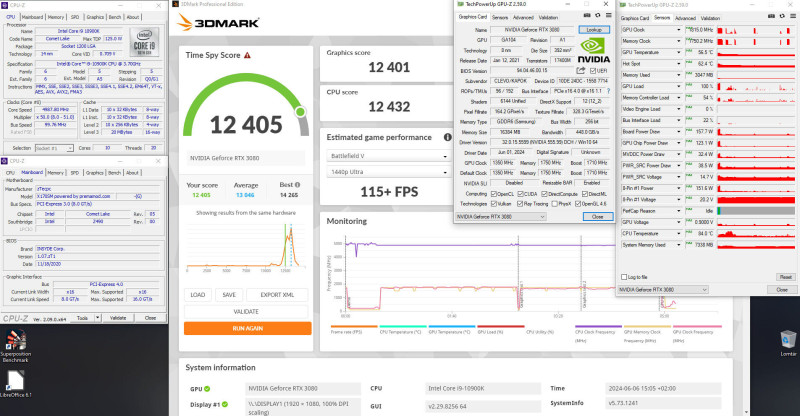
Task: Open the Board Power Draw sensor dropdown
Action: click(x=679, y=132)
